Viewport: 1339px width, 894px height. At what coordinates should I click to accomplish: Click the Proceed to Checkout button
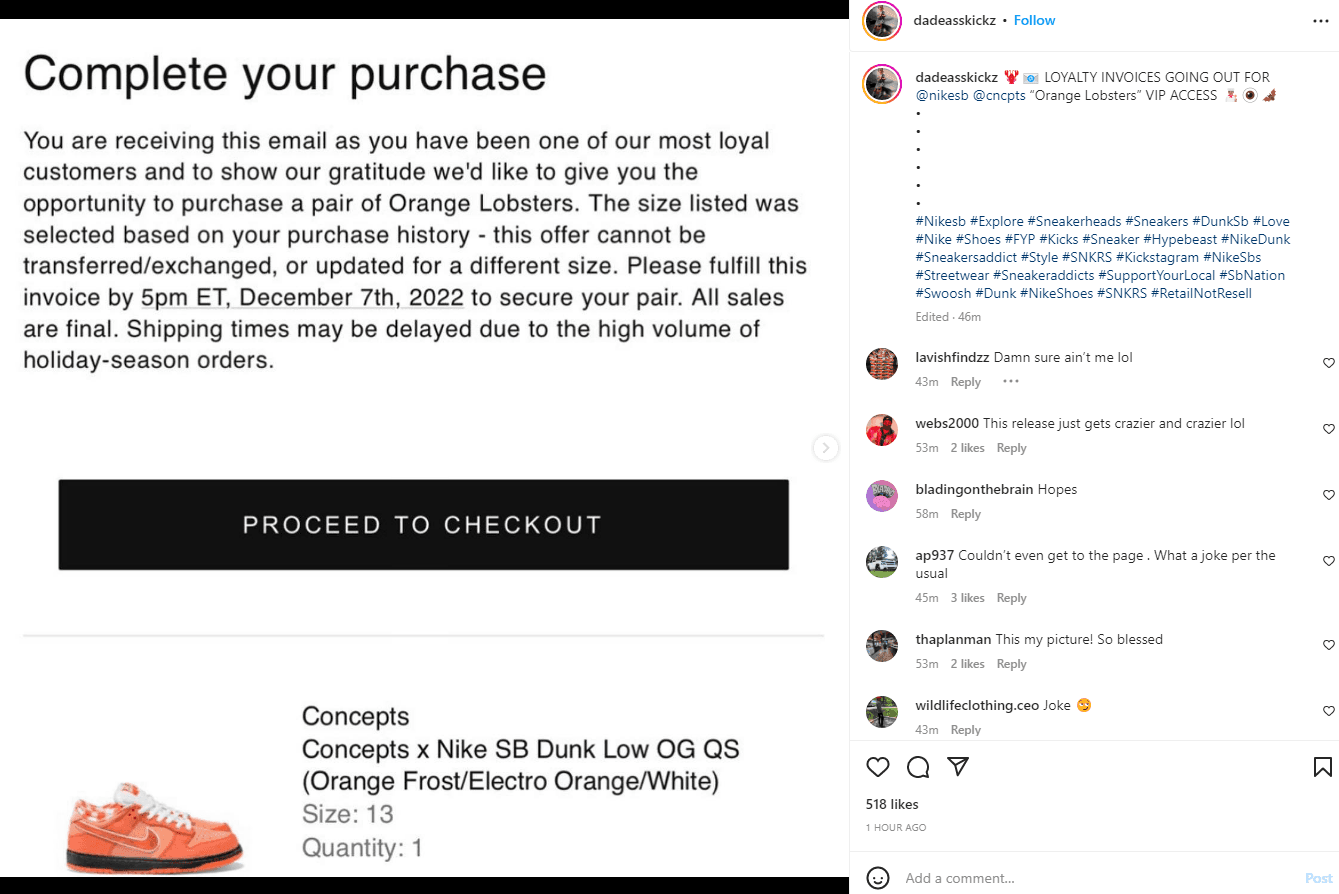point(423,525)
